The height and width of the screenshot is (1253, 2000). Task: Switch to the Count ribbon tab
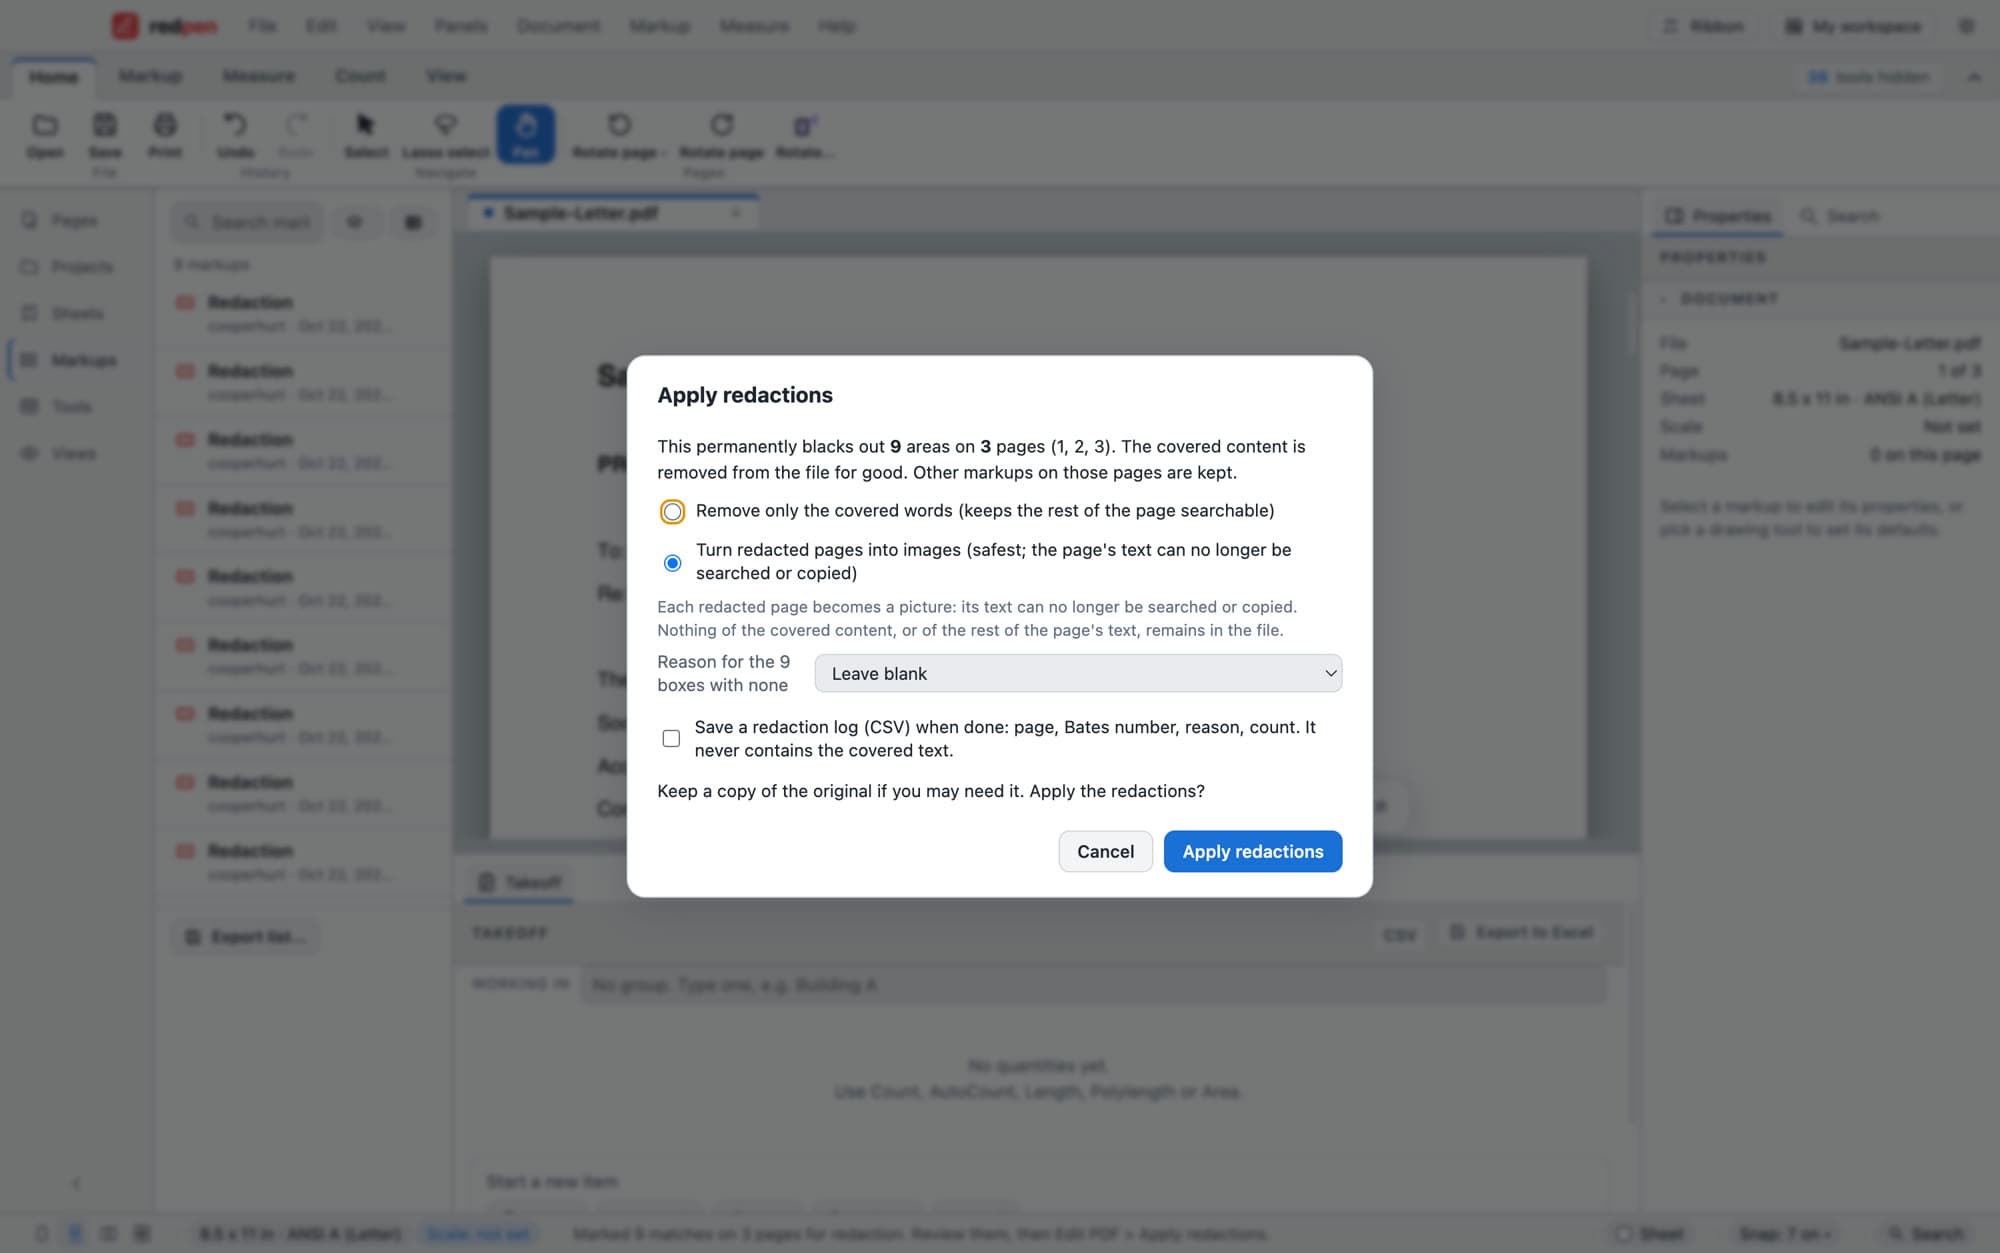(x=360, y=76)
